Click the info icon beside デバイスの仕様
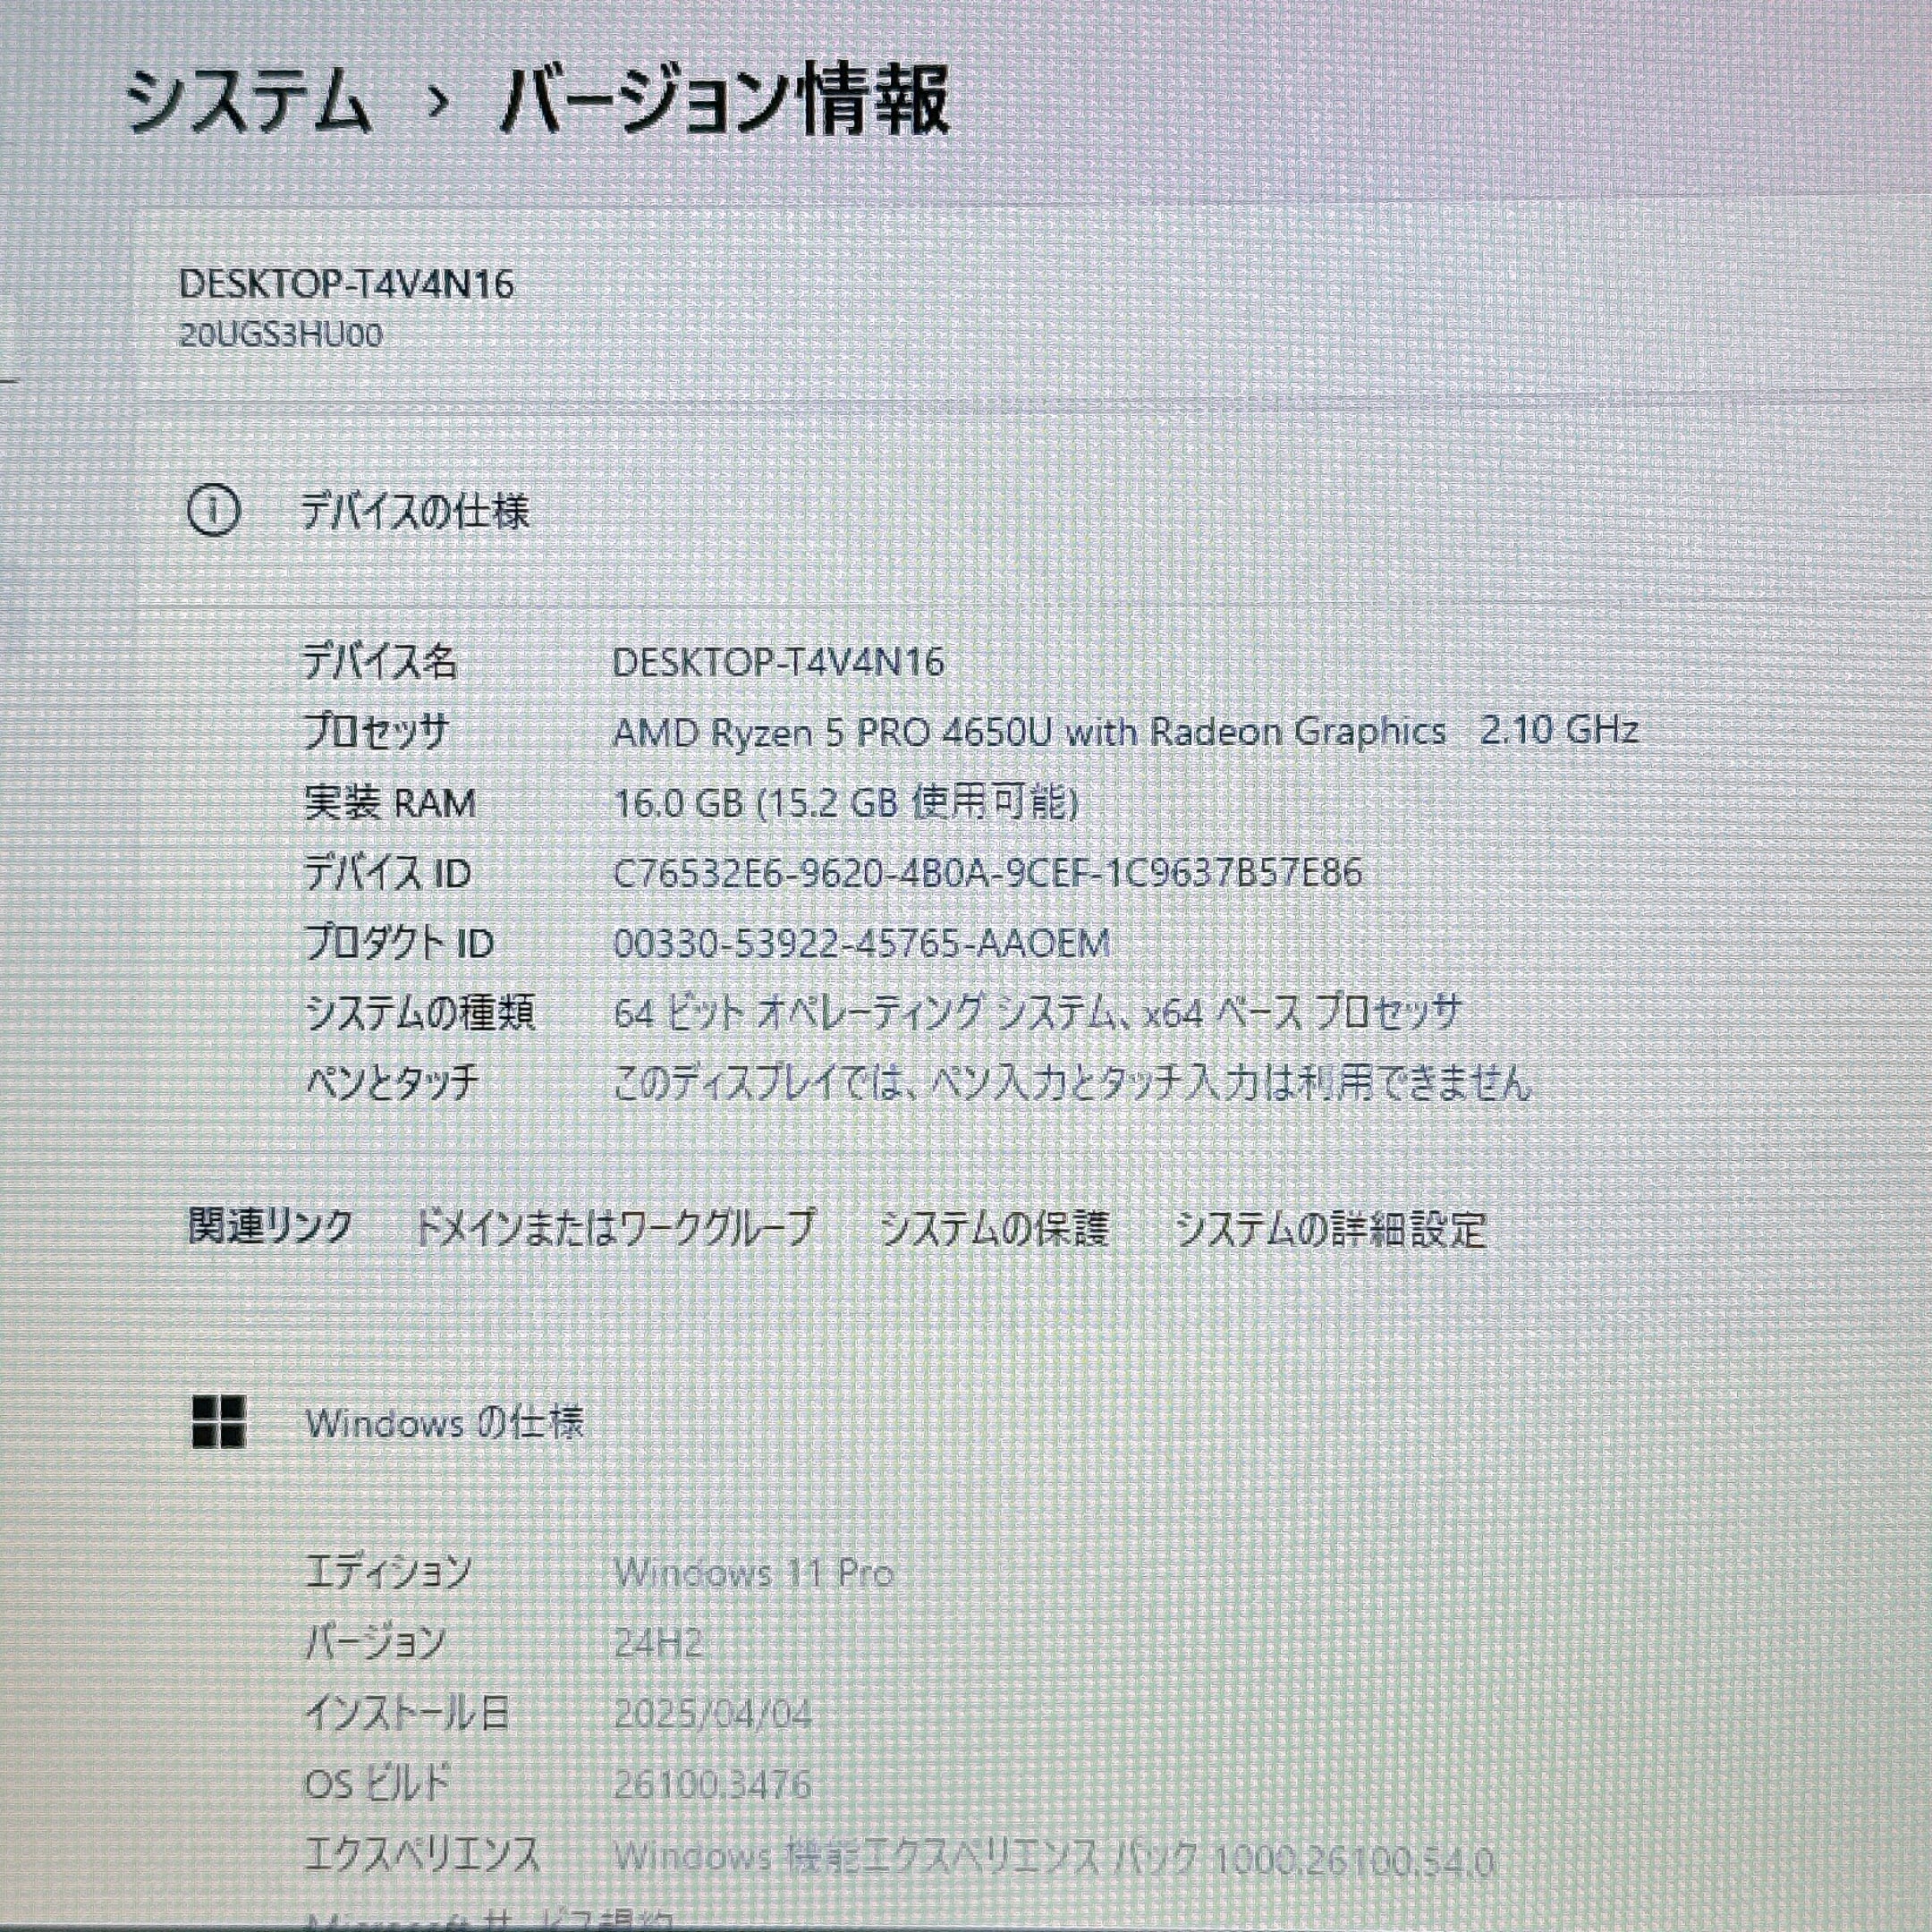This screenshot has width=1932, height=1932. (x=213, y=512)
